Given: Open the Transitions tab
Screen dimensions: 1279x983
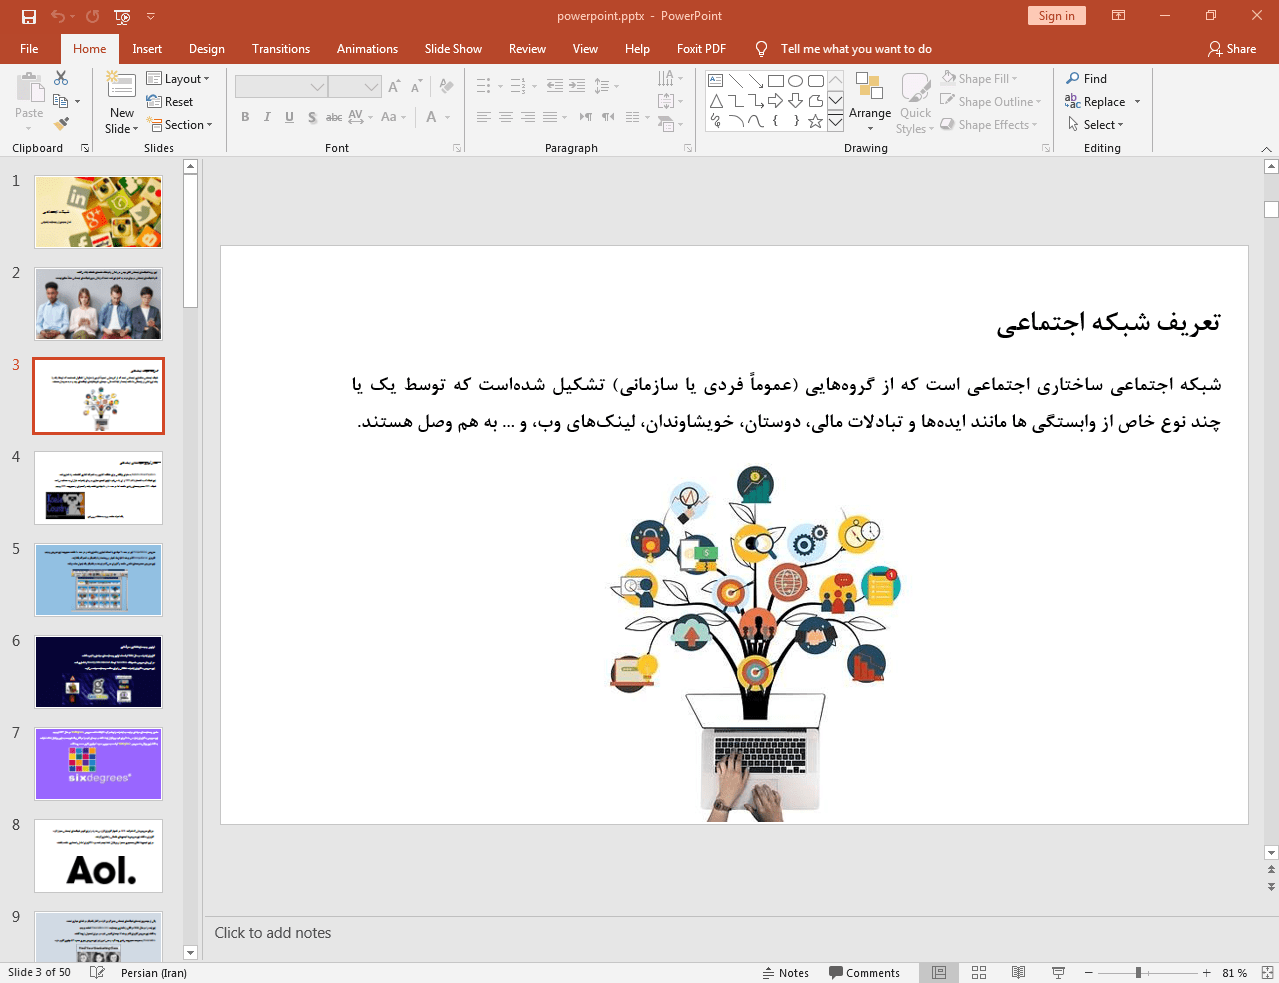Looking at the screenshot, I should click(x=280, y=49).
